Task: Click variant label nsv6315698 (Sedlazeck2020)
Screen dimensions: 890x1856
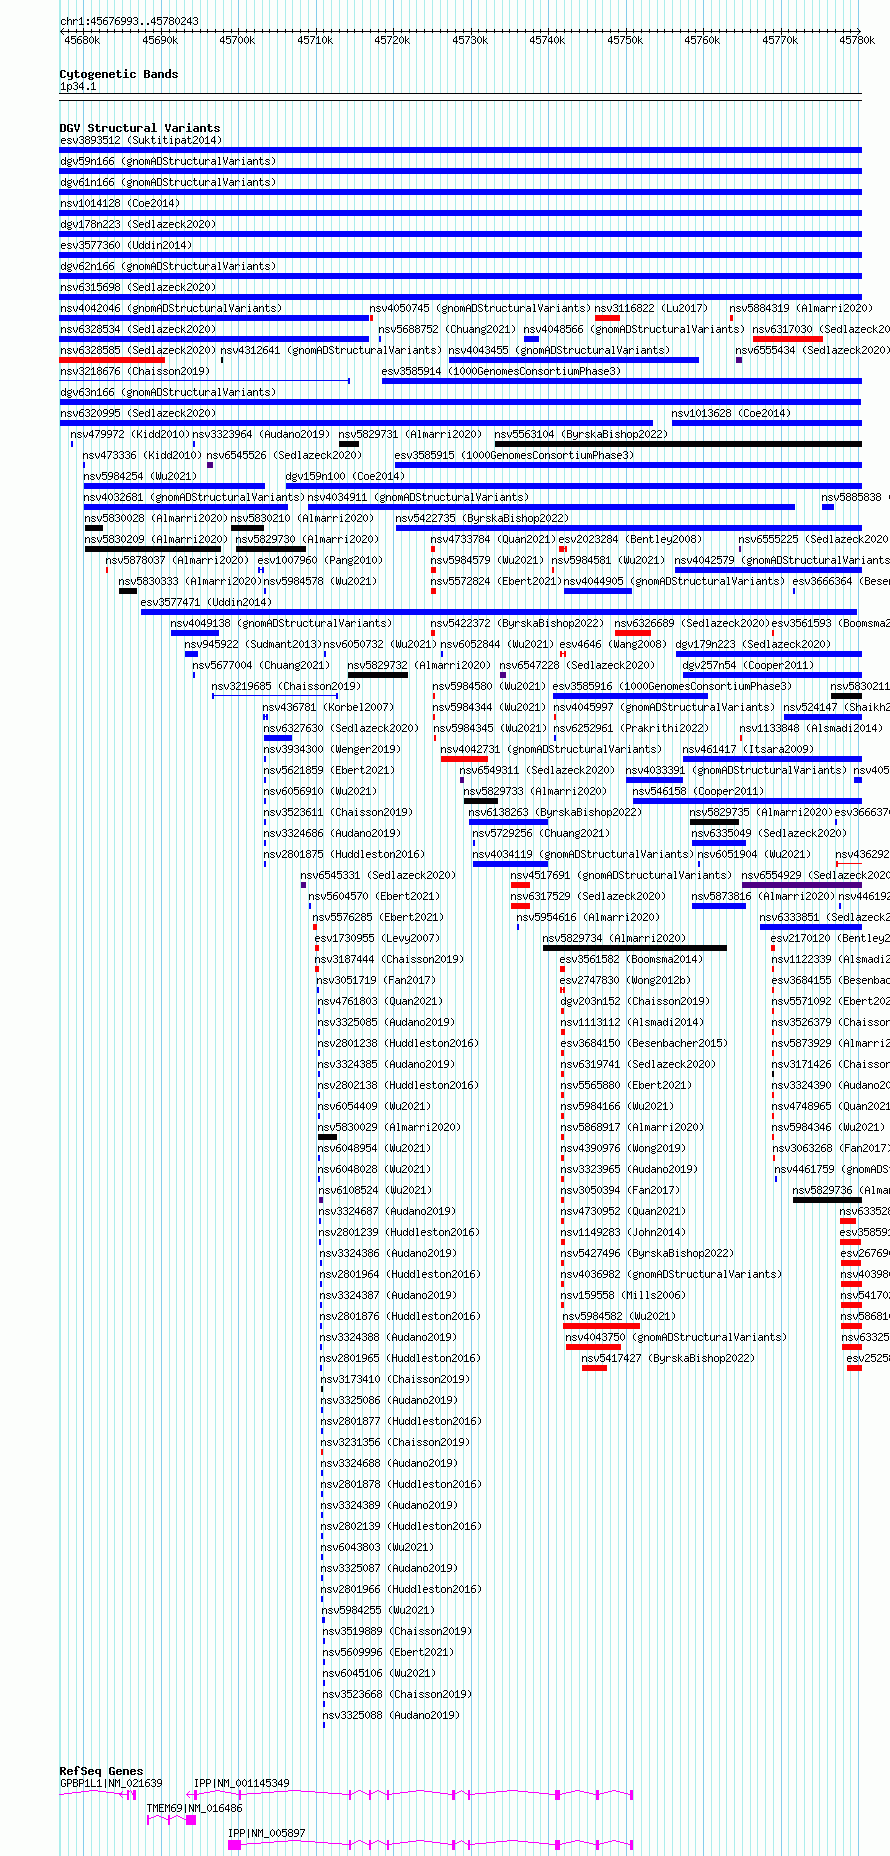Action: pyautogui.click(x=138, y=287)
